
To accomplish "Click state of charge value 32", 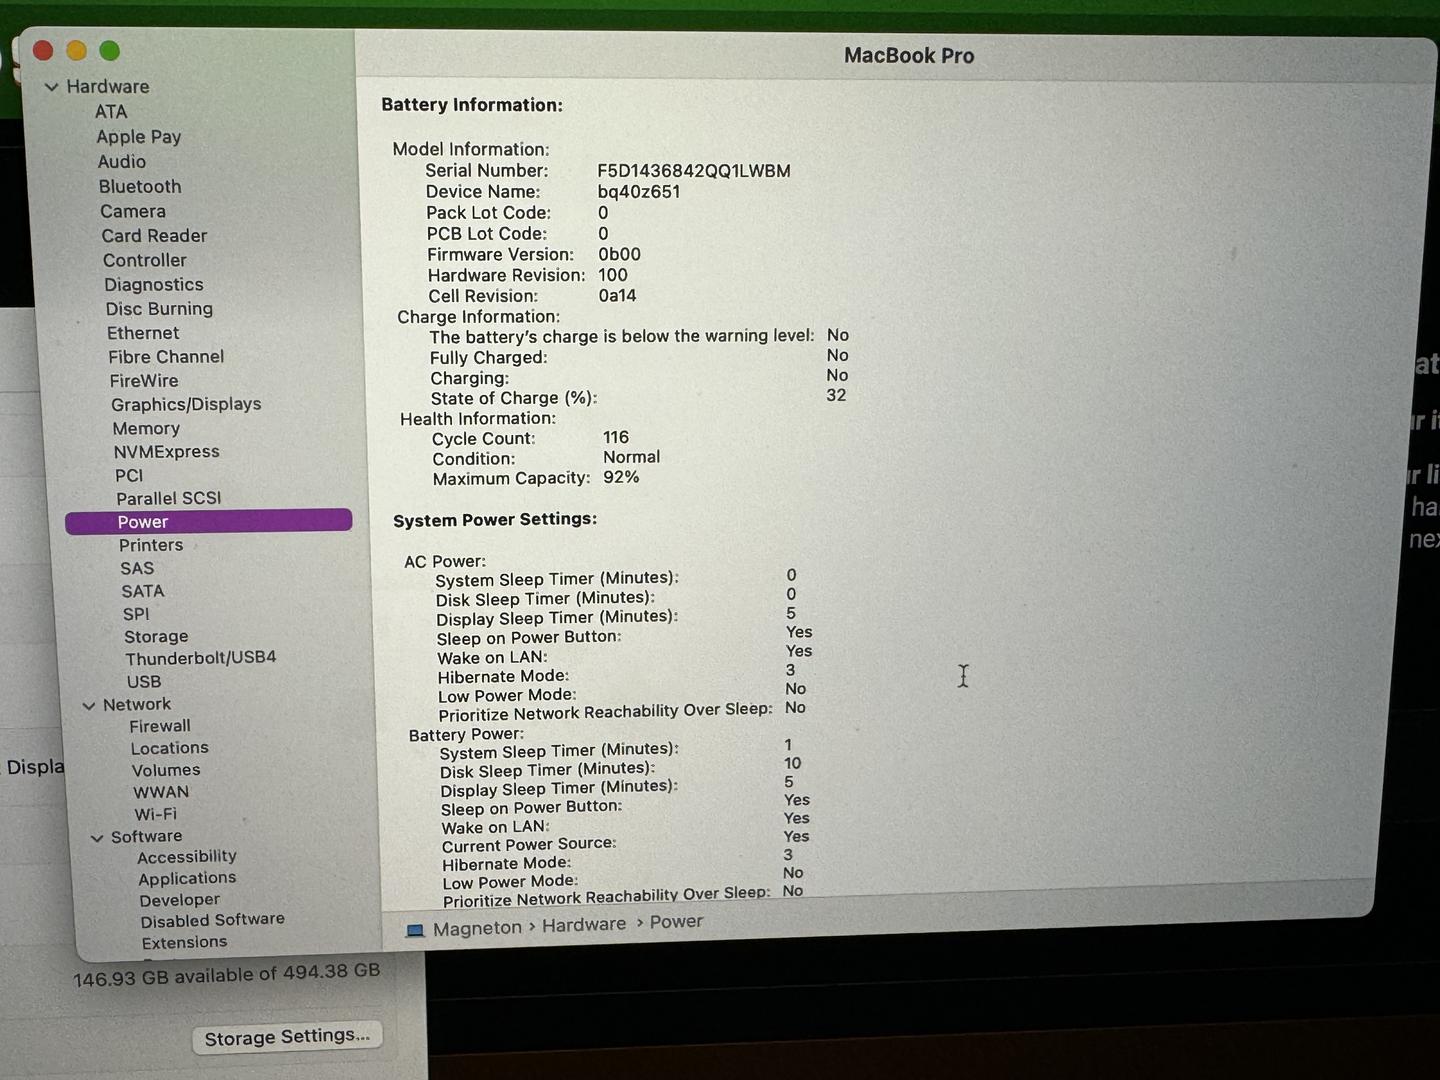I will click(836, 395).
